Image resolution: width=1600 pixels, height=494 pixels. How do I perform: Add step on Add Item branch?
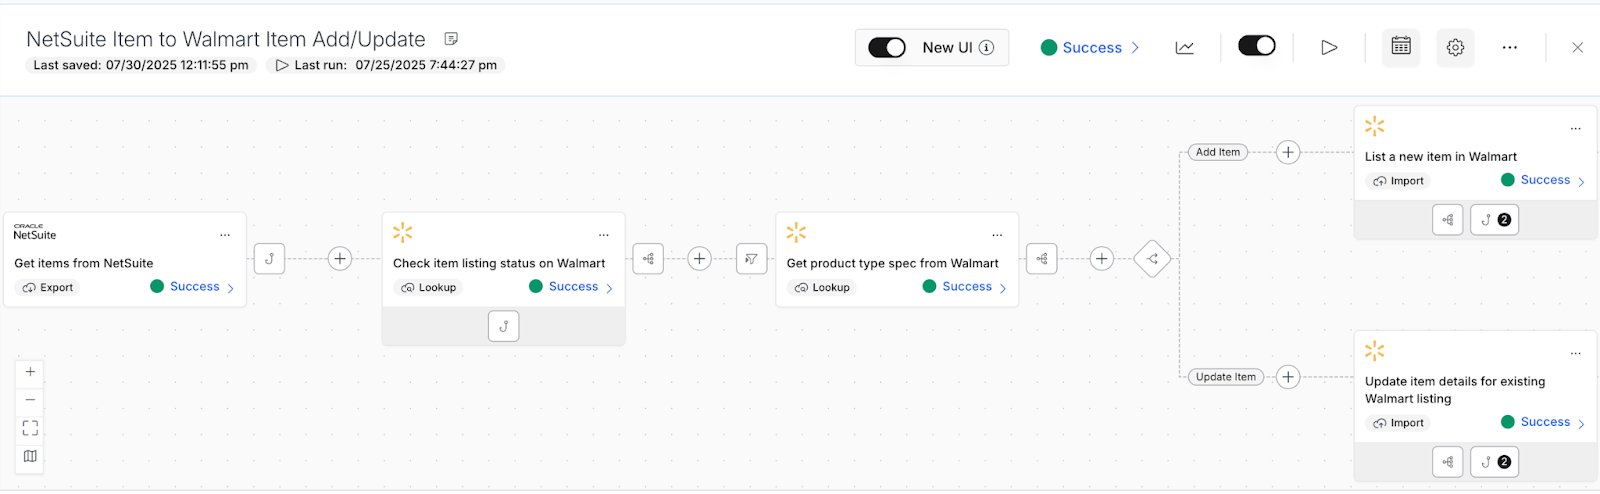tap(1288, 152)
